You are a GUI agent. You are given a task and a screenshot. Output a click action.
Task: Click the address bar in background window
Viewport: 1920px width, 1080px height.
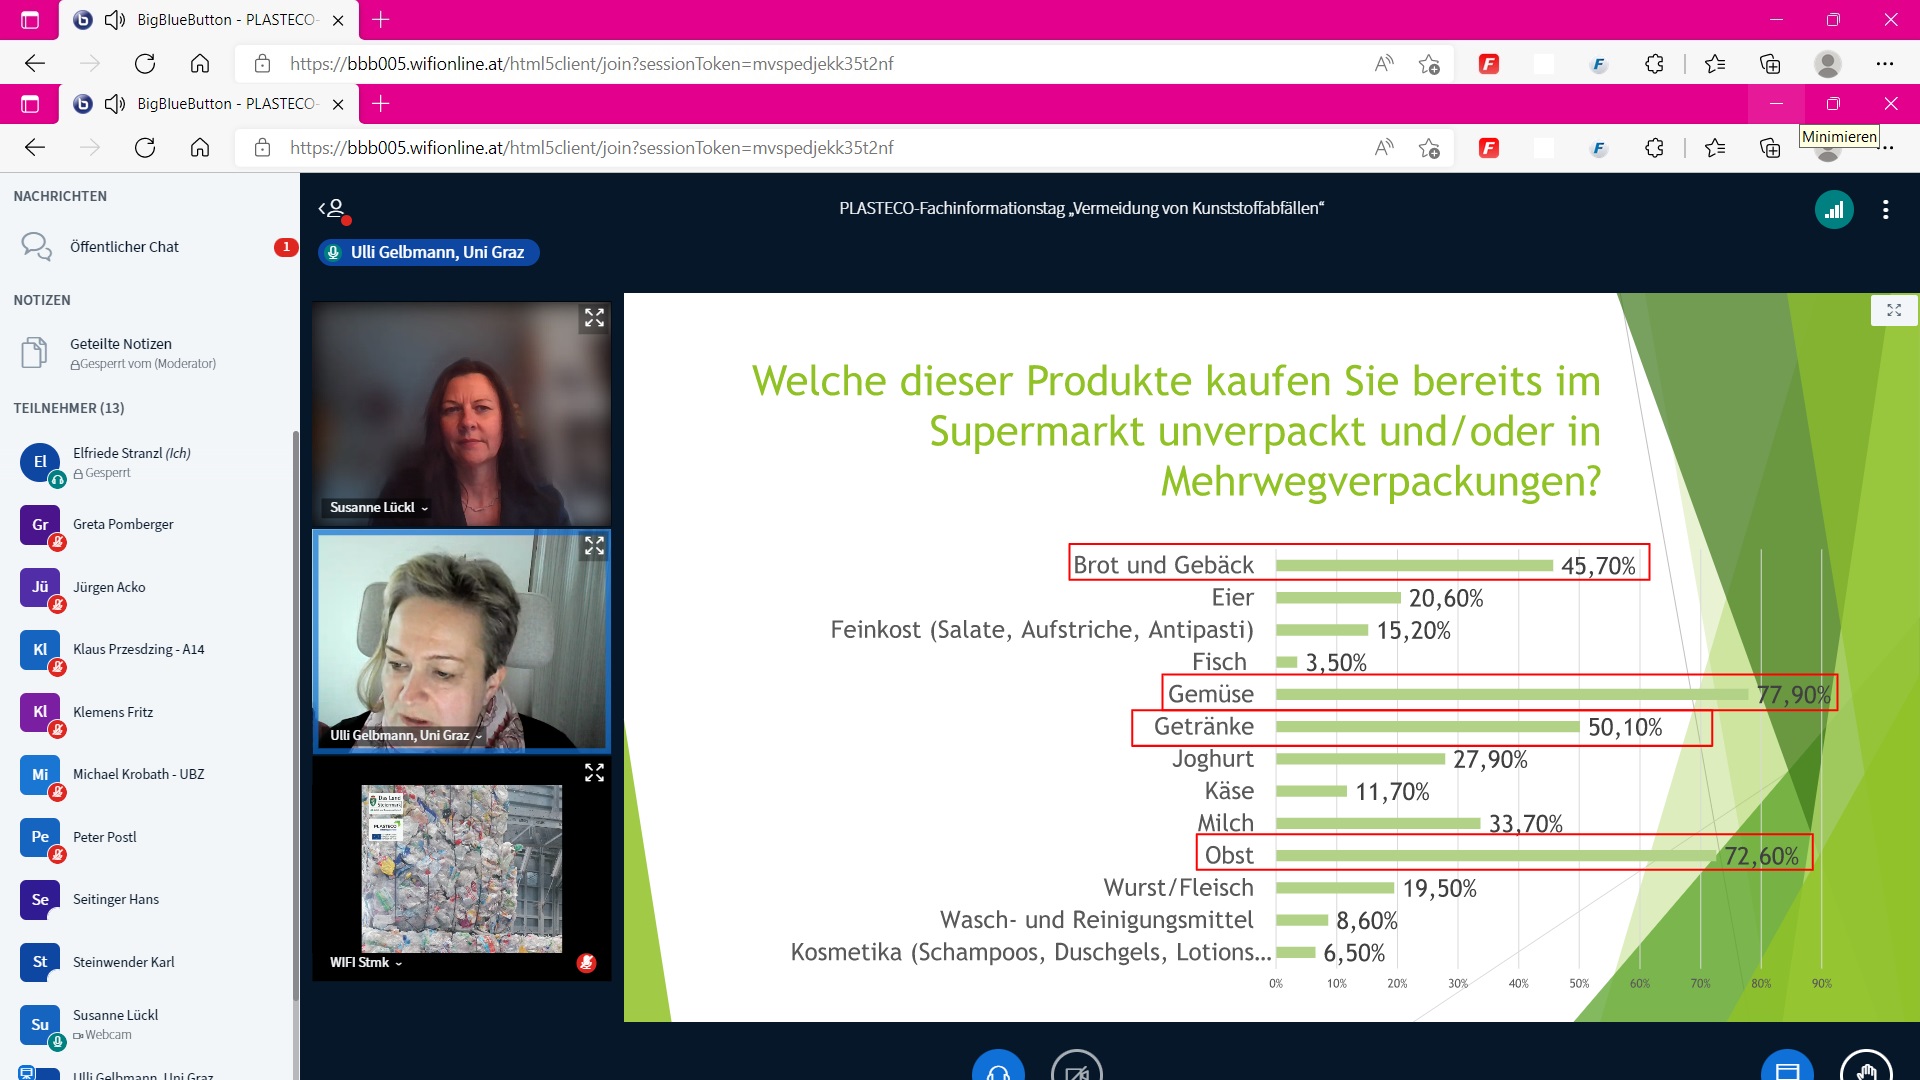pos(845,64)
